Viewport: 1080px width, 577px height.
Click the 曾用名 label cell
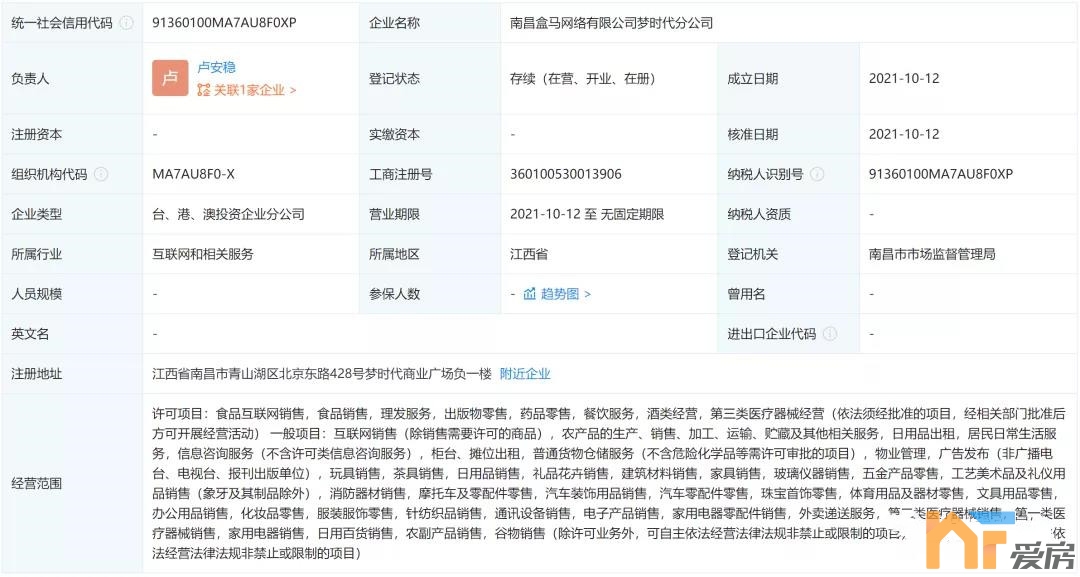click(788, 294)
